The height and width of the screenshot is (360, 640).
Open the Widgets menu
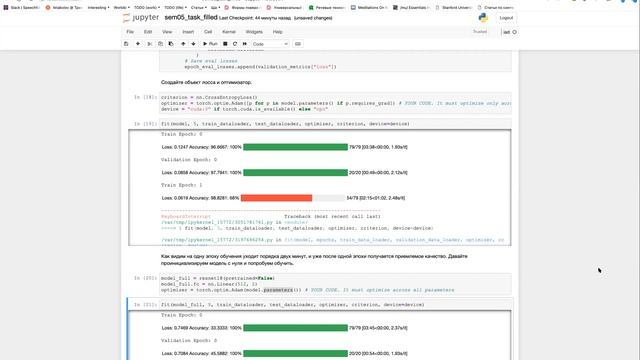[254, 32]
